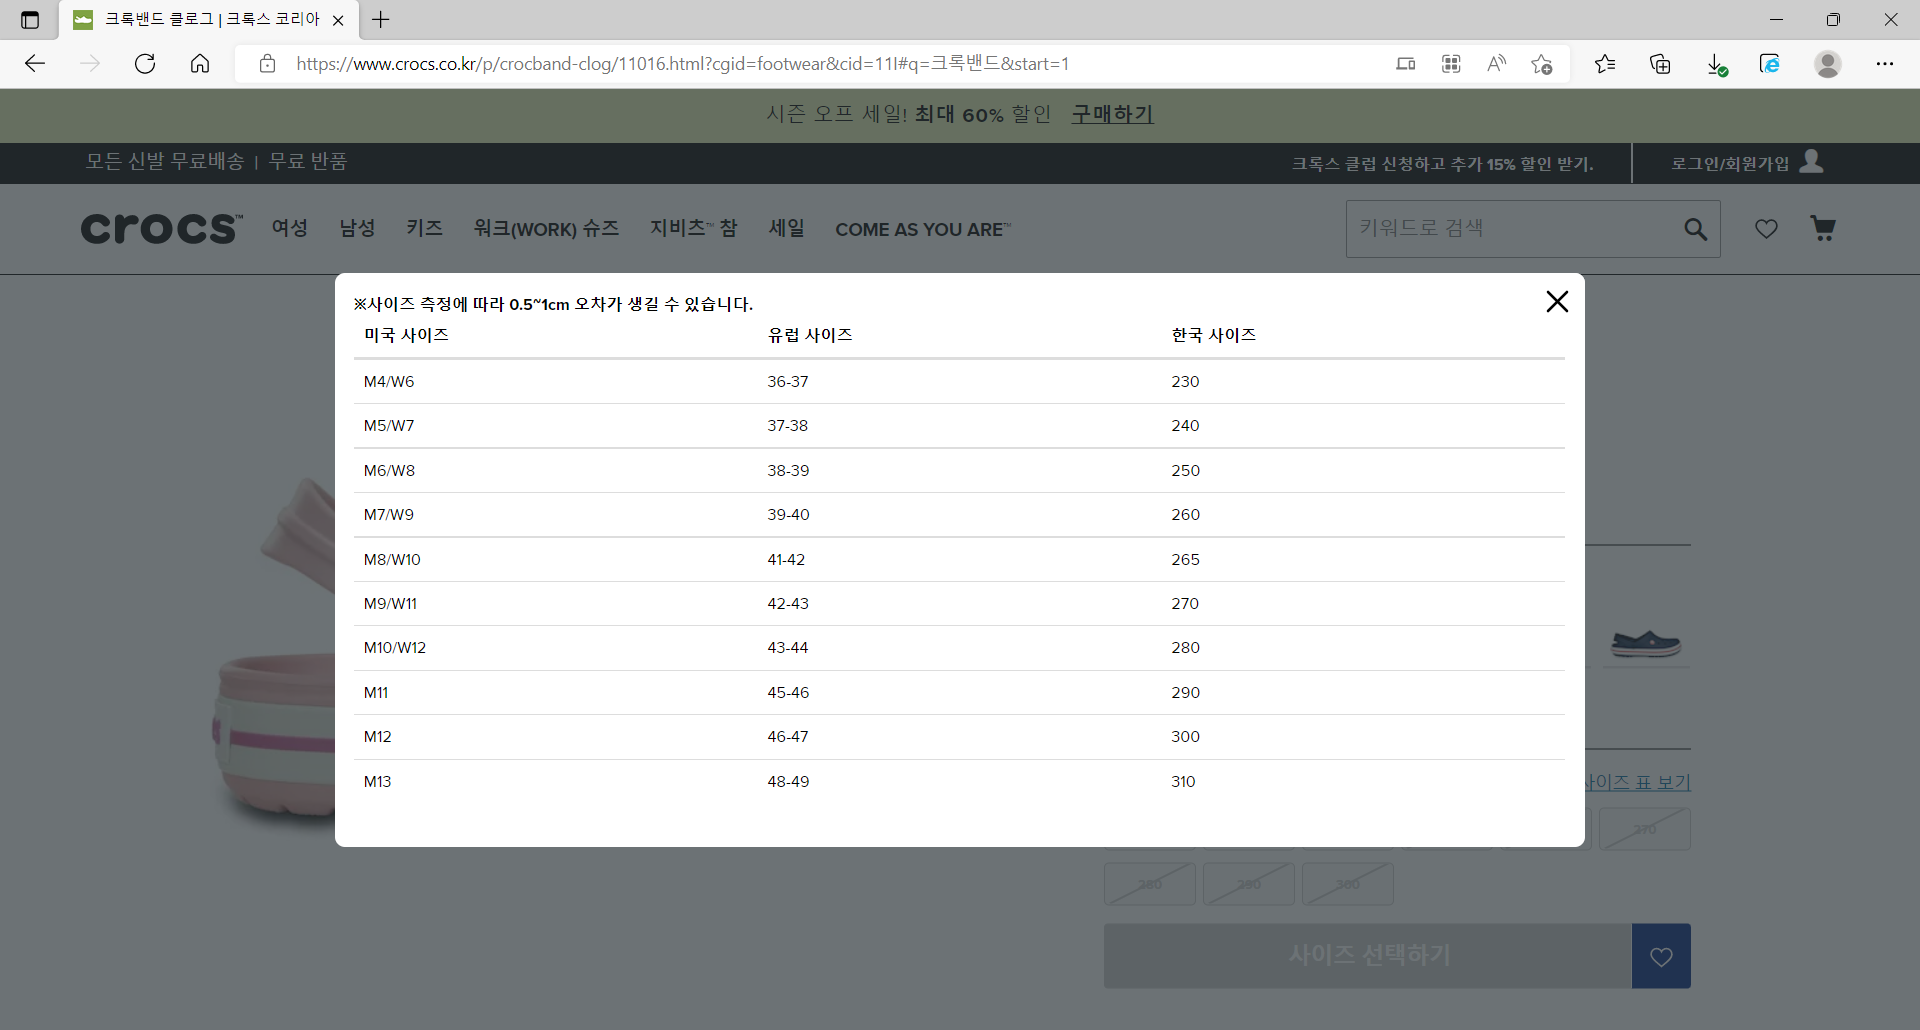
Task: Close the Crocs Korea tab
Action: [338, 20]
